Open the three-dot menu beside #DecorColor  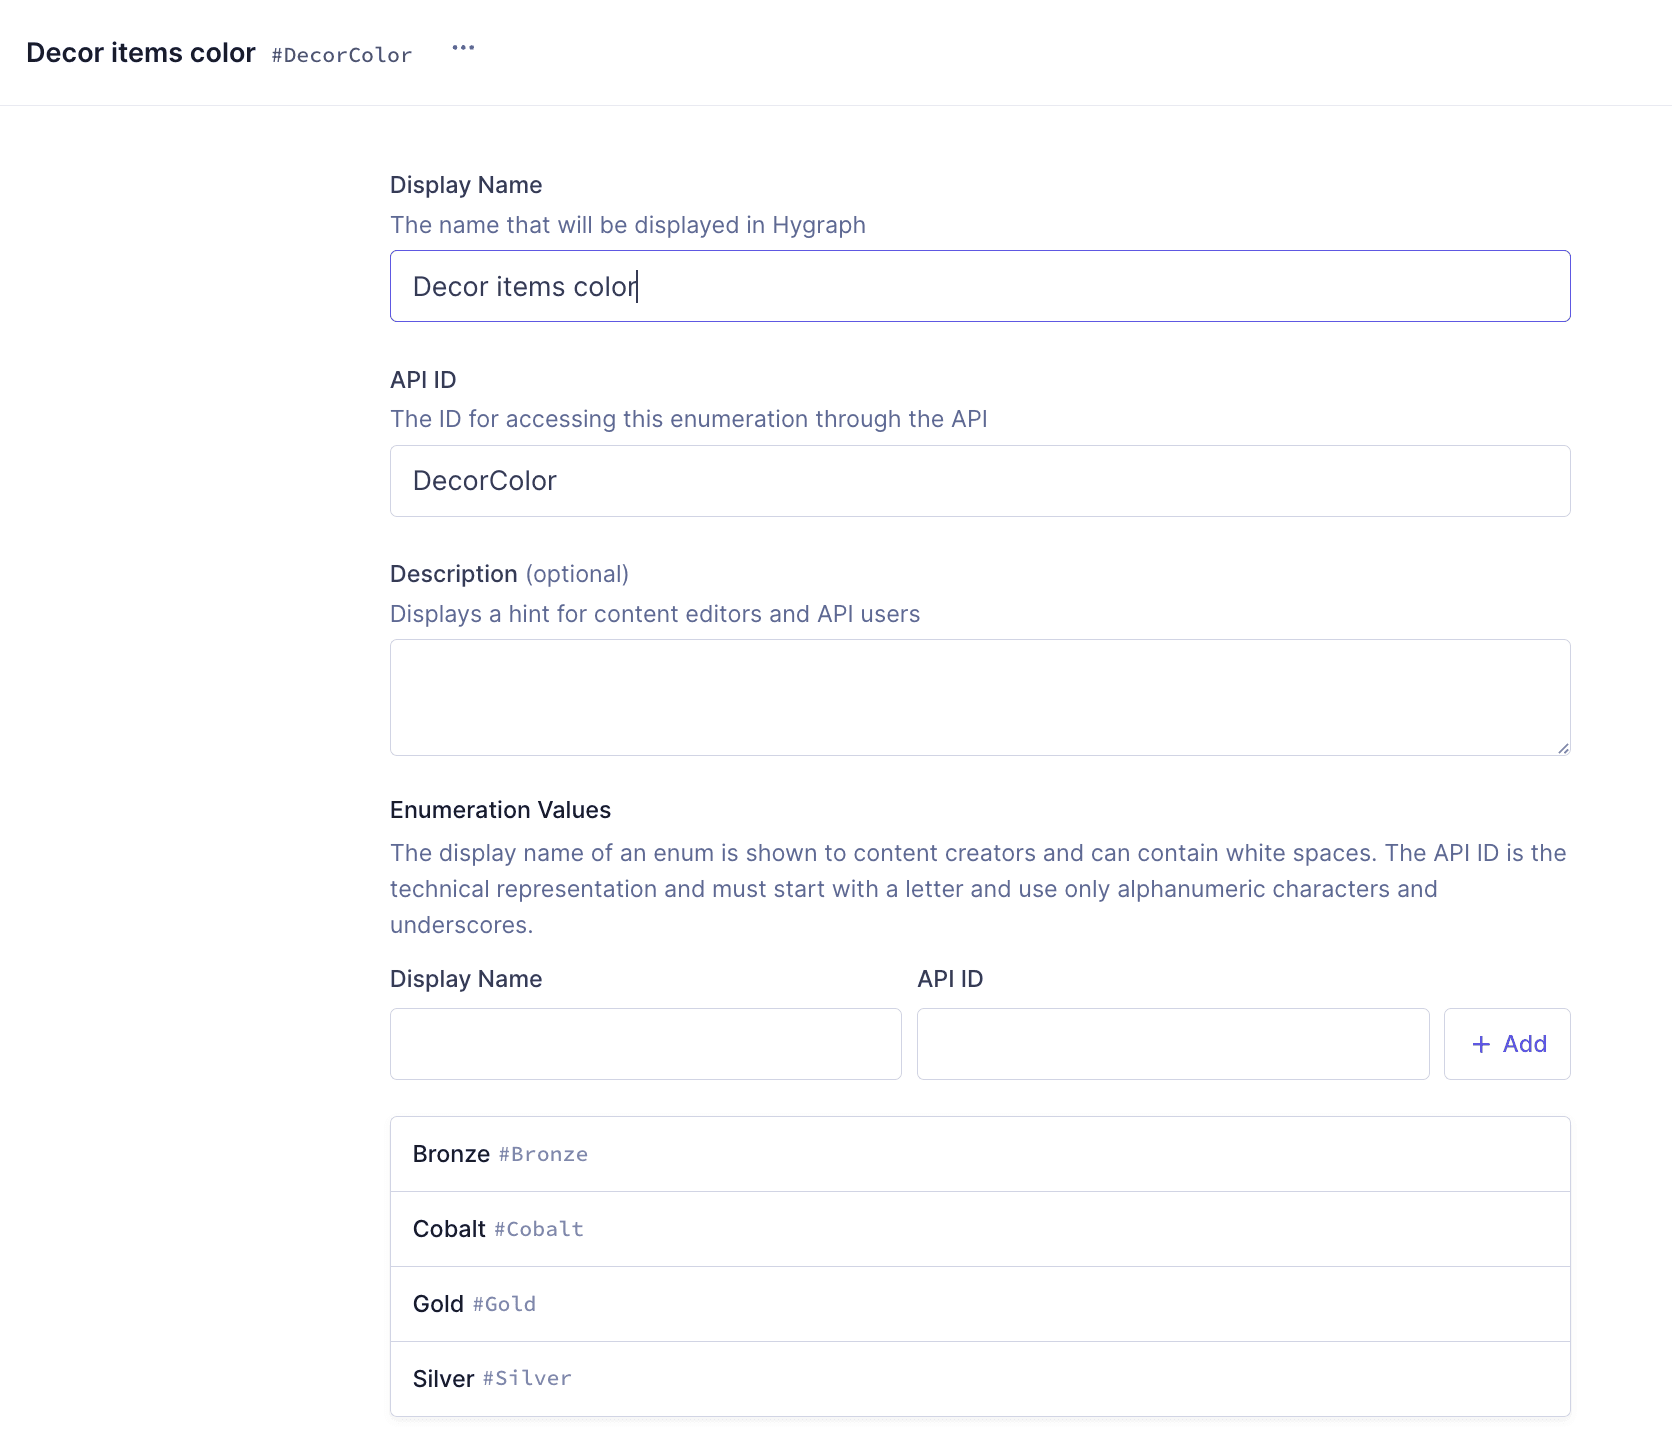463,48
